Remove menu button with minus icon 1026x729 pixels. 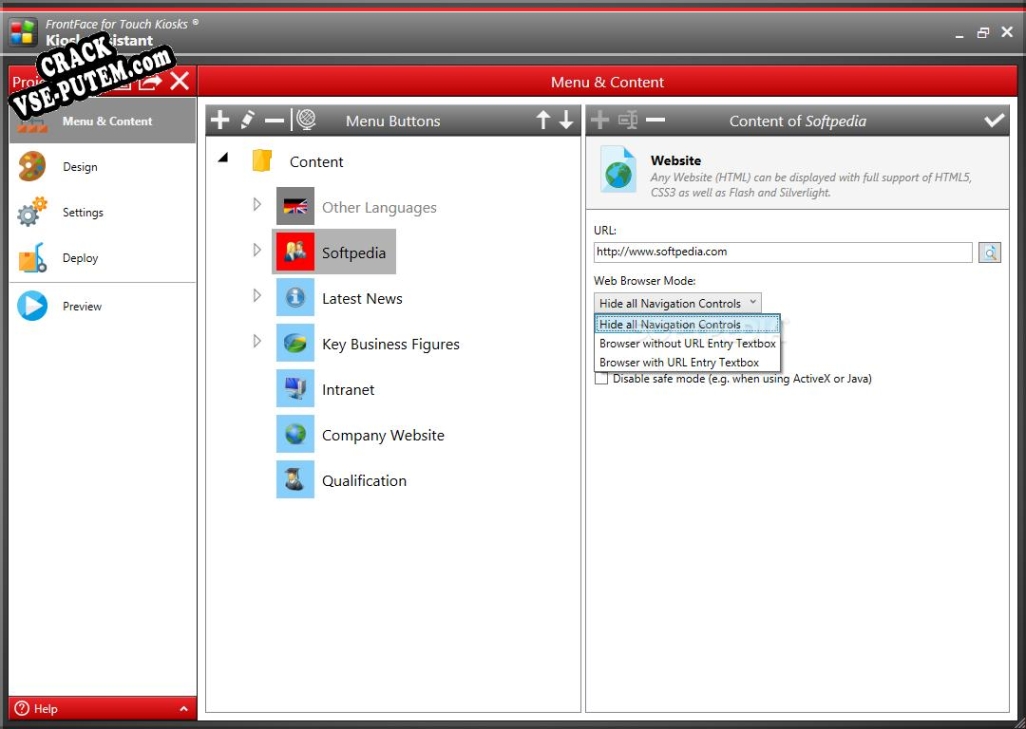(x=274, y=120)
